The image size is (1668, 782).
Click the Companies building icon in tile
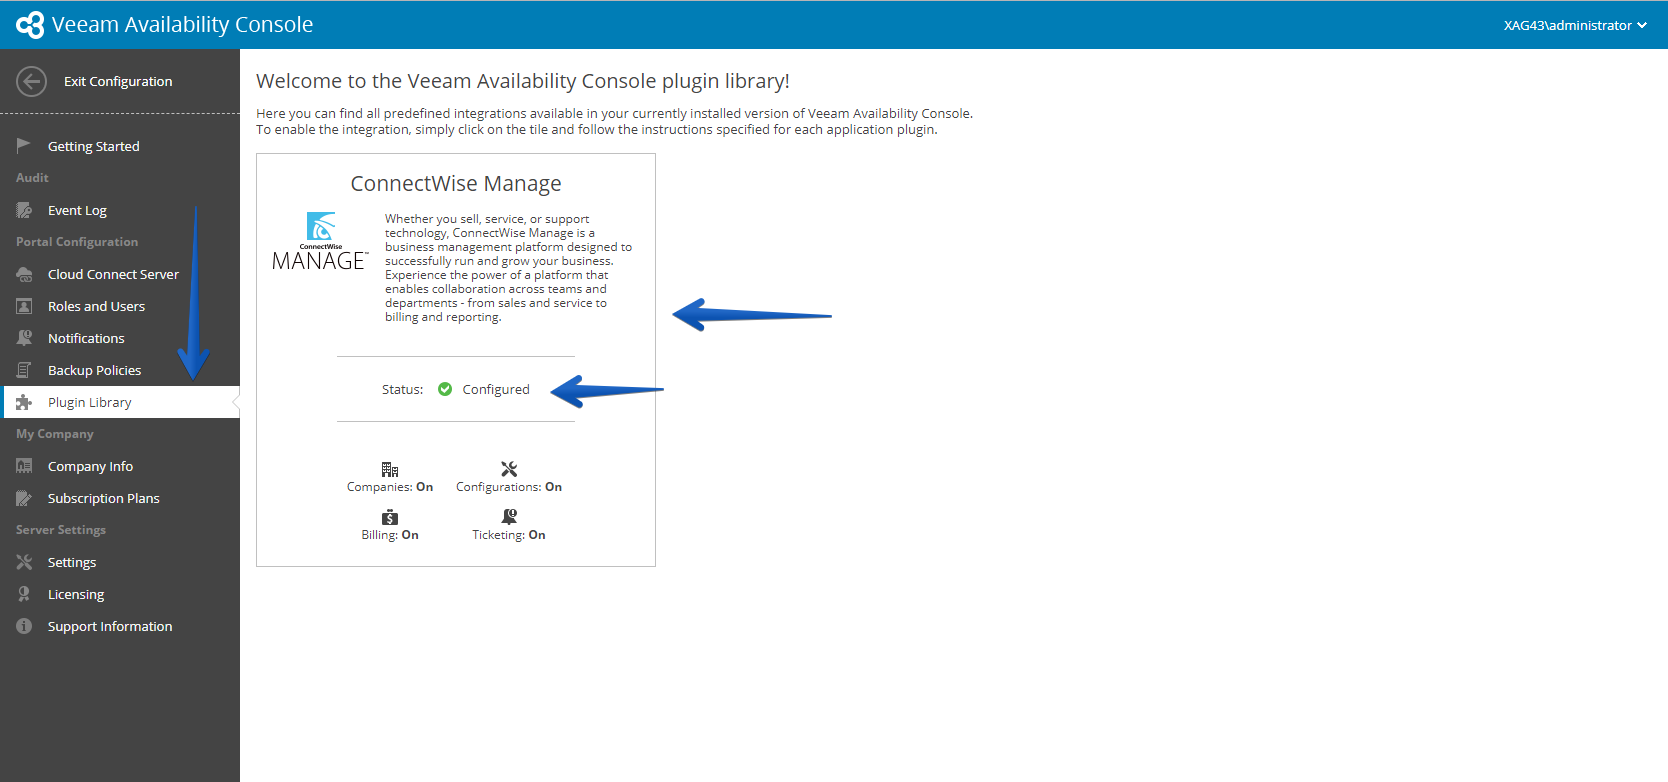(390, 469)
